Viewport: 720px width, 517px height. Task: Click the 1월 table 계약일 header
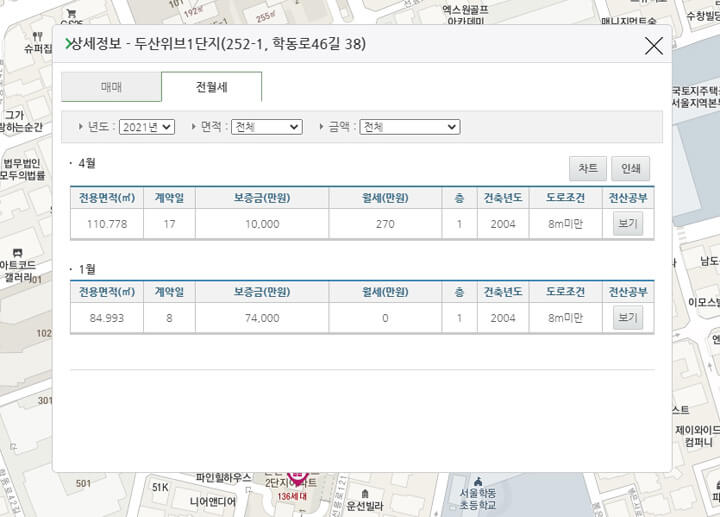(169, 292)
